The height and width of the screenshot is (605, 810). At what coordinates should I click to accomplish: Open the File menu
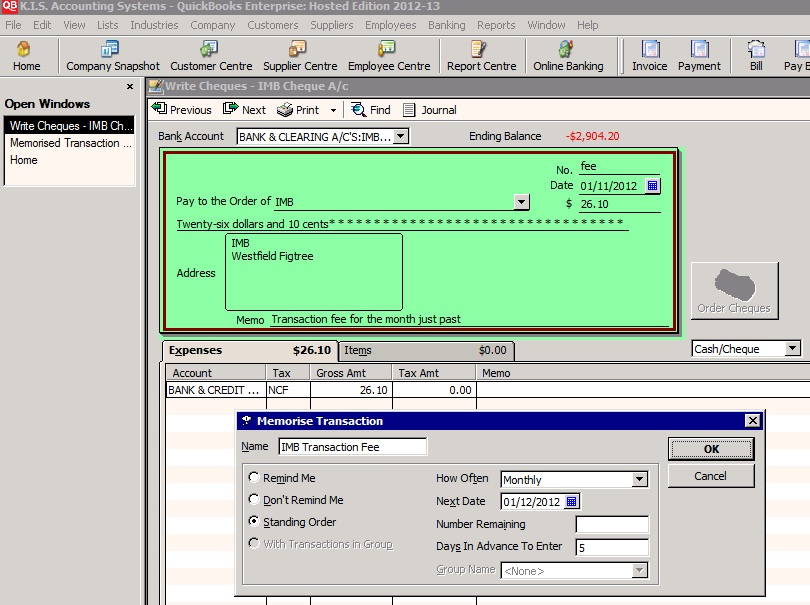(x=13, y=25)
